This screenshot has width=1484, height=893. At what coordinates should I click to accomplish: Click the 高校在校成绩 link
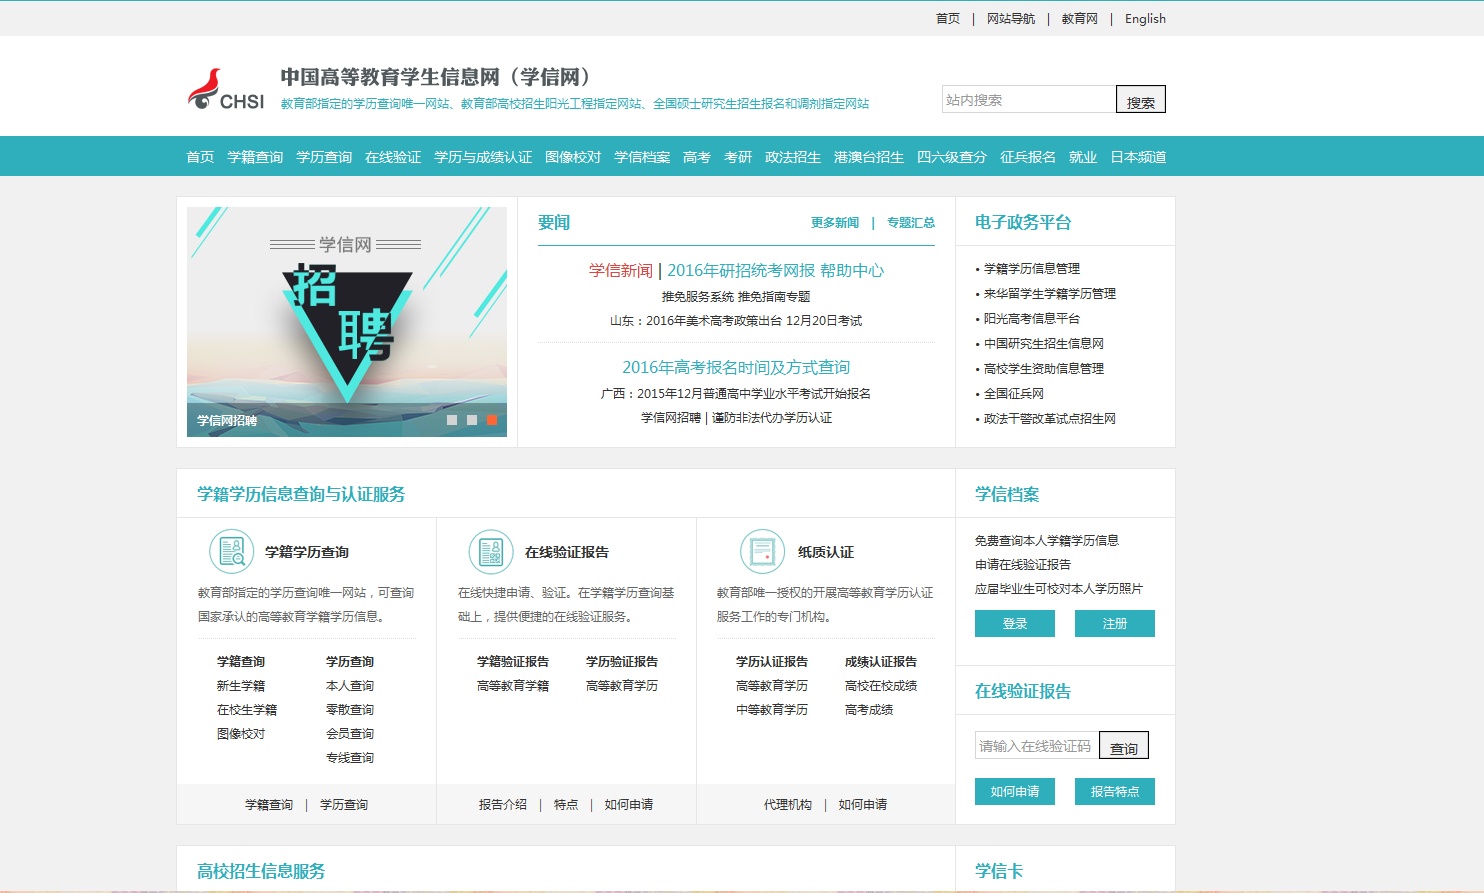pos(881,685)
